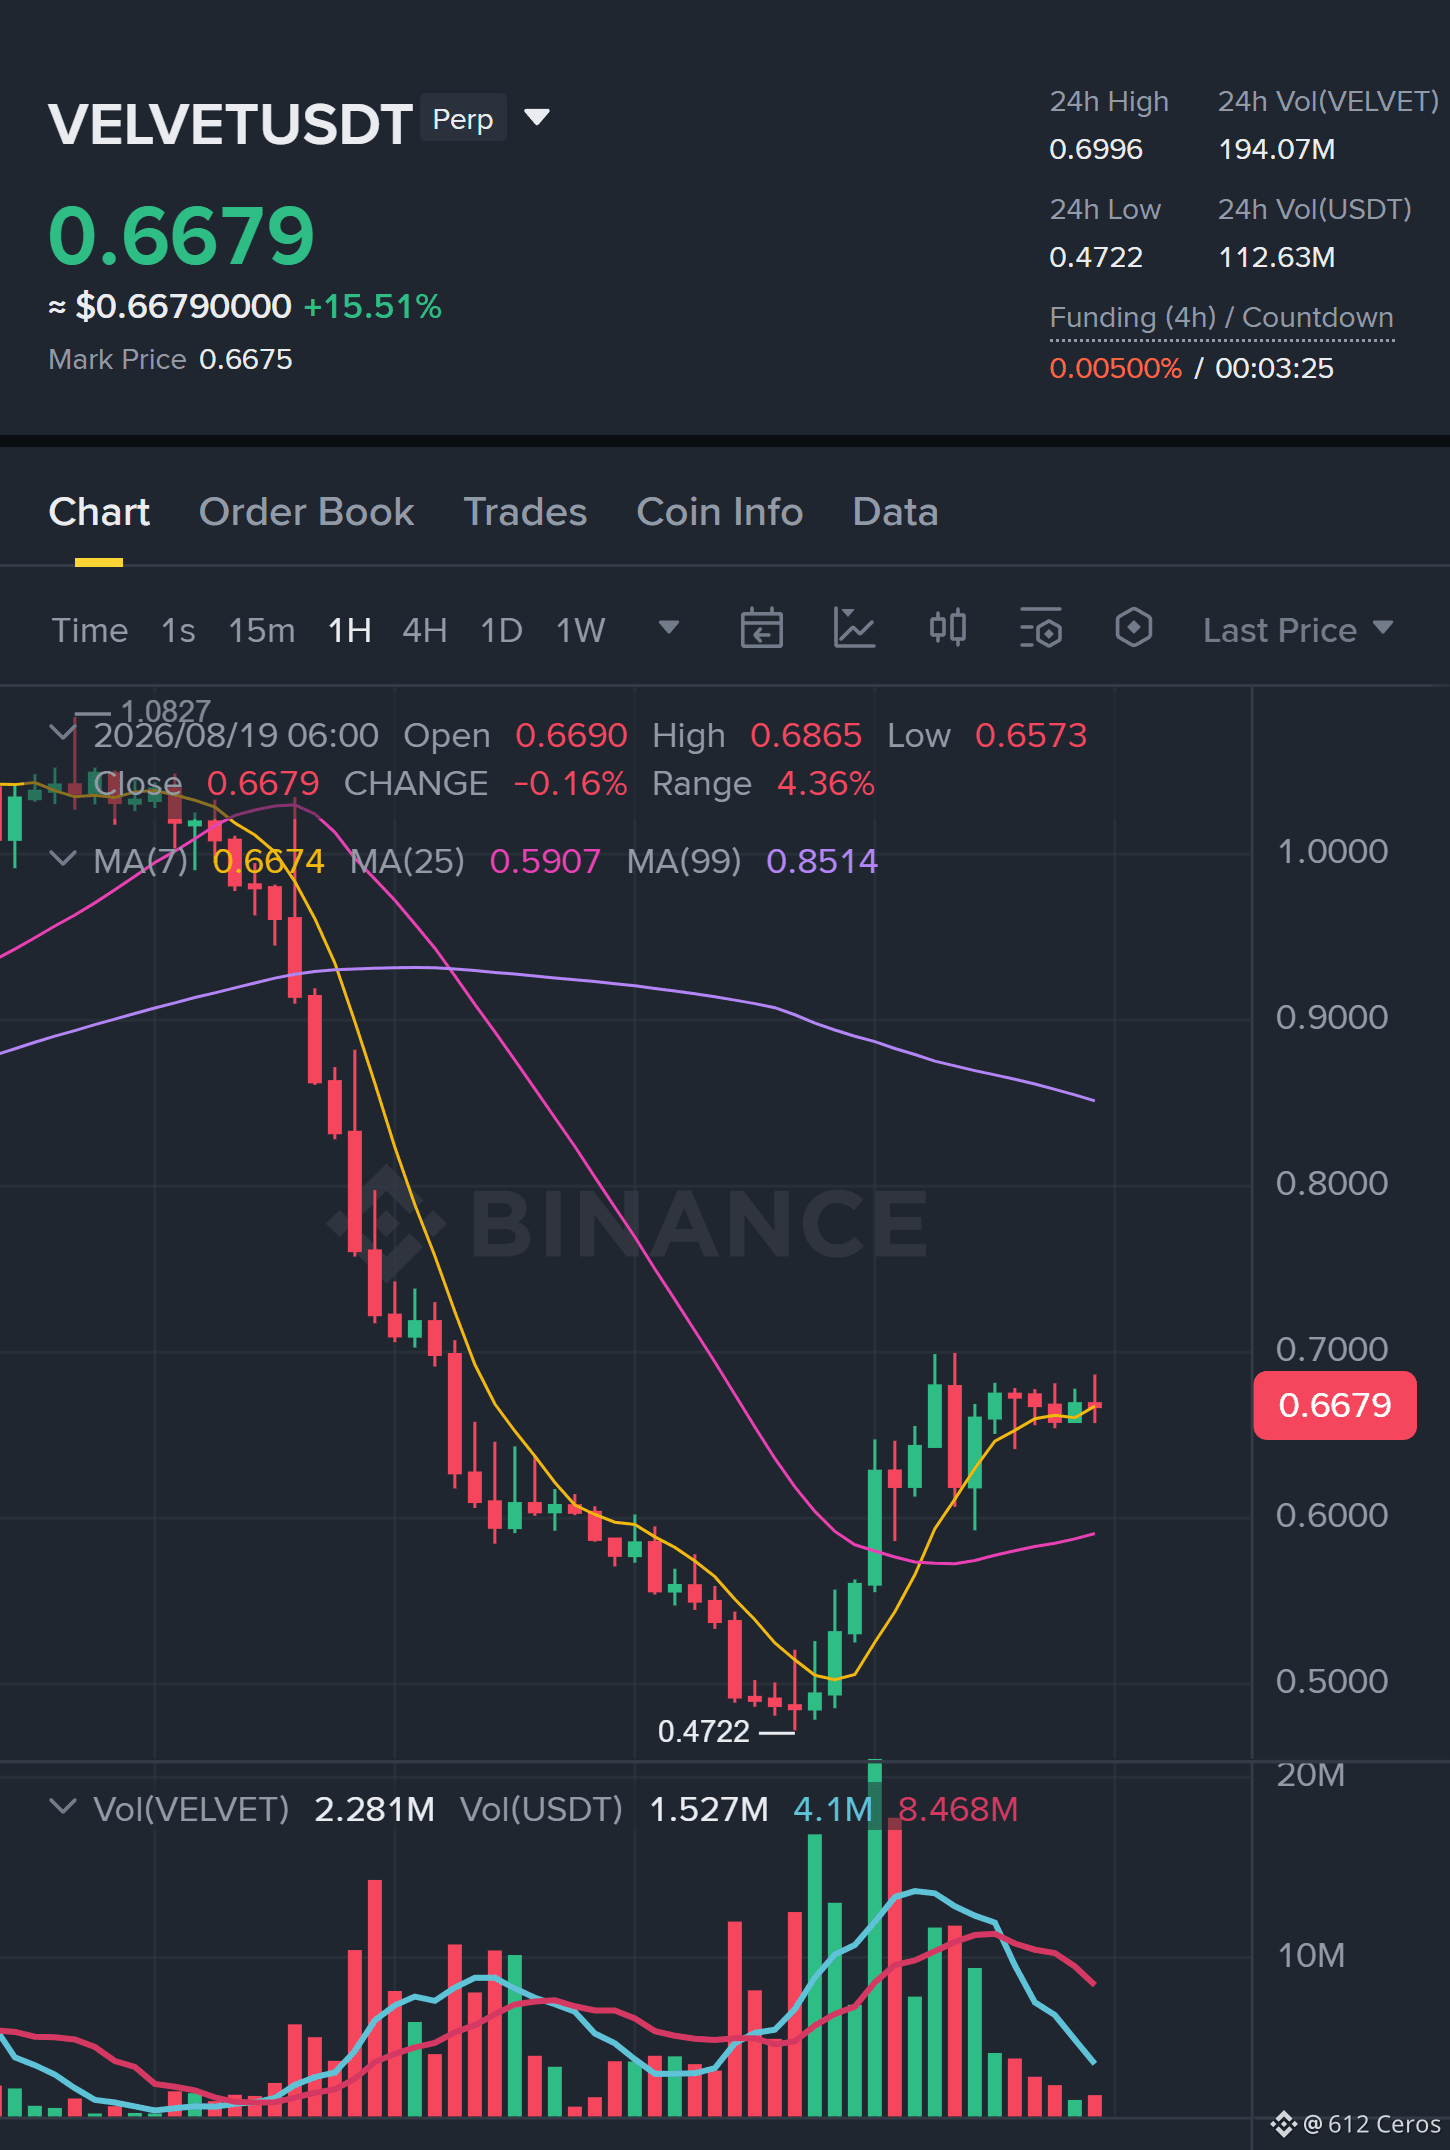The image size is (1450, 2150).
Task: Tap the 00:03:25 funding countdown
Action: tap(1275, 369)
